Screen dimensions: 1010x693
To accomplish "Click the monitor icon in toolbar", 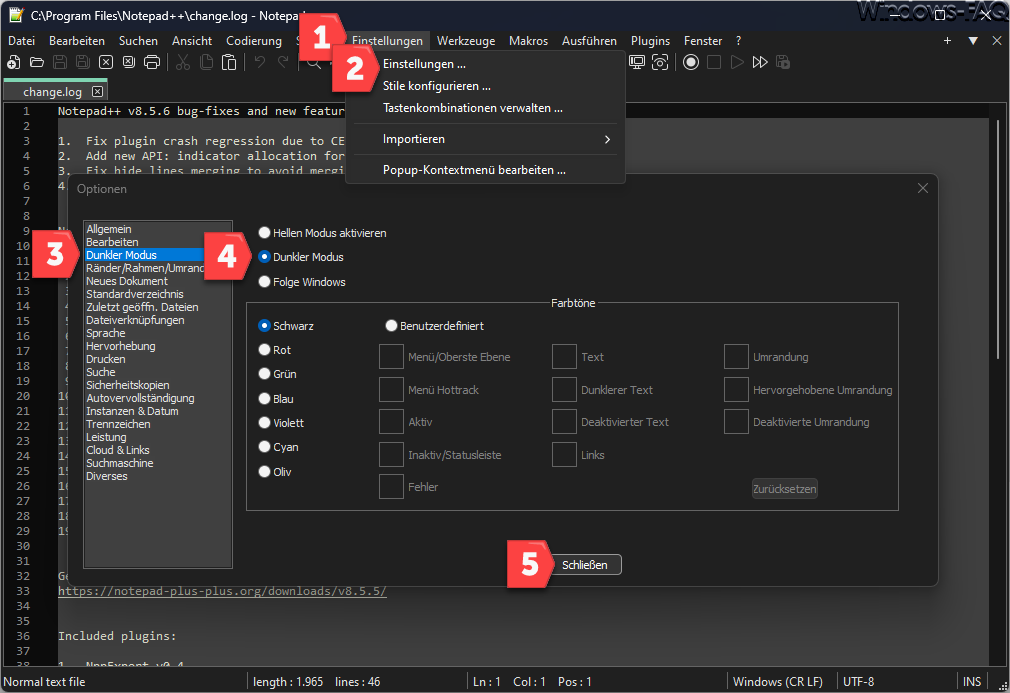I will [637, 62].
